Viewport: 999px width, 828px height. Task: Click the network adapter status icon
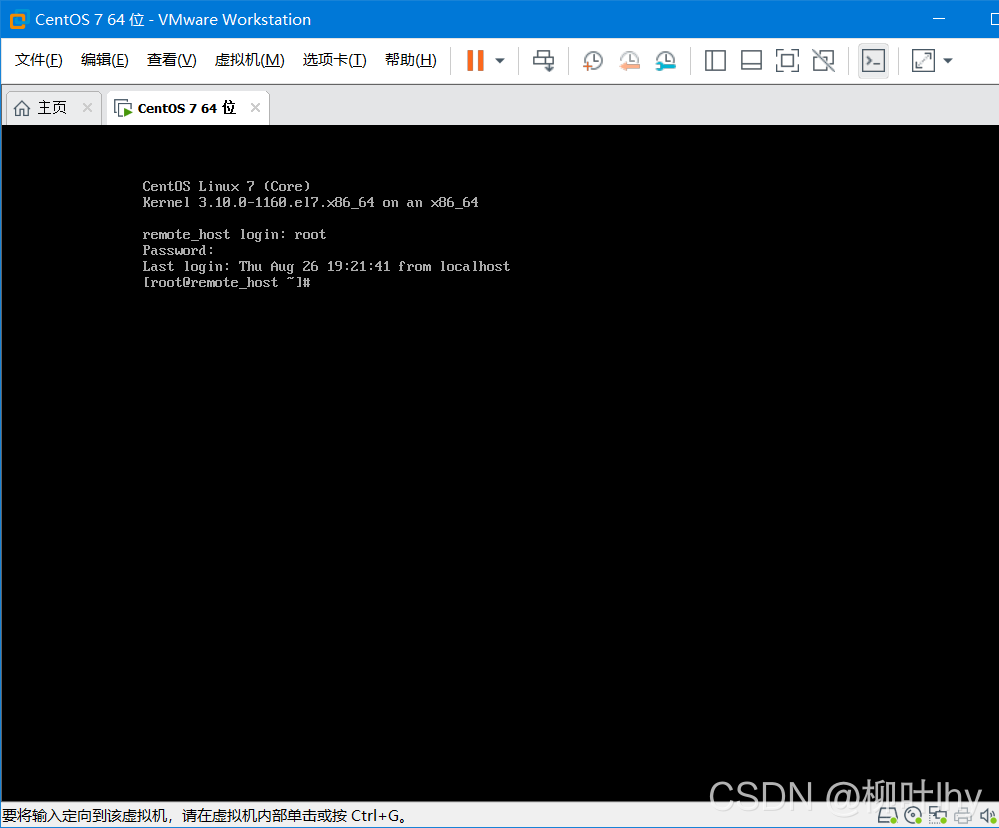click(x=938, y=815)
